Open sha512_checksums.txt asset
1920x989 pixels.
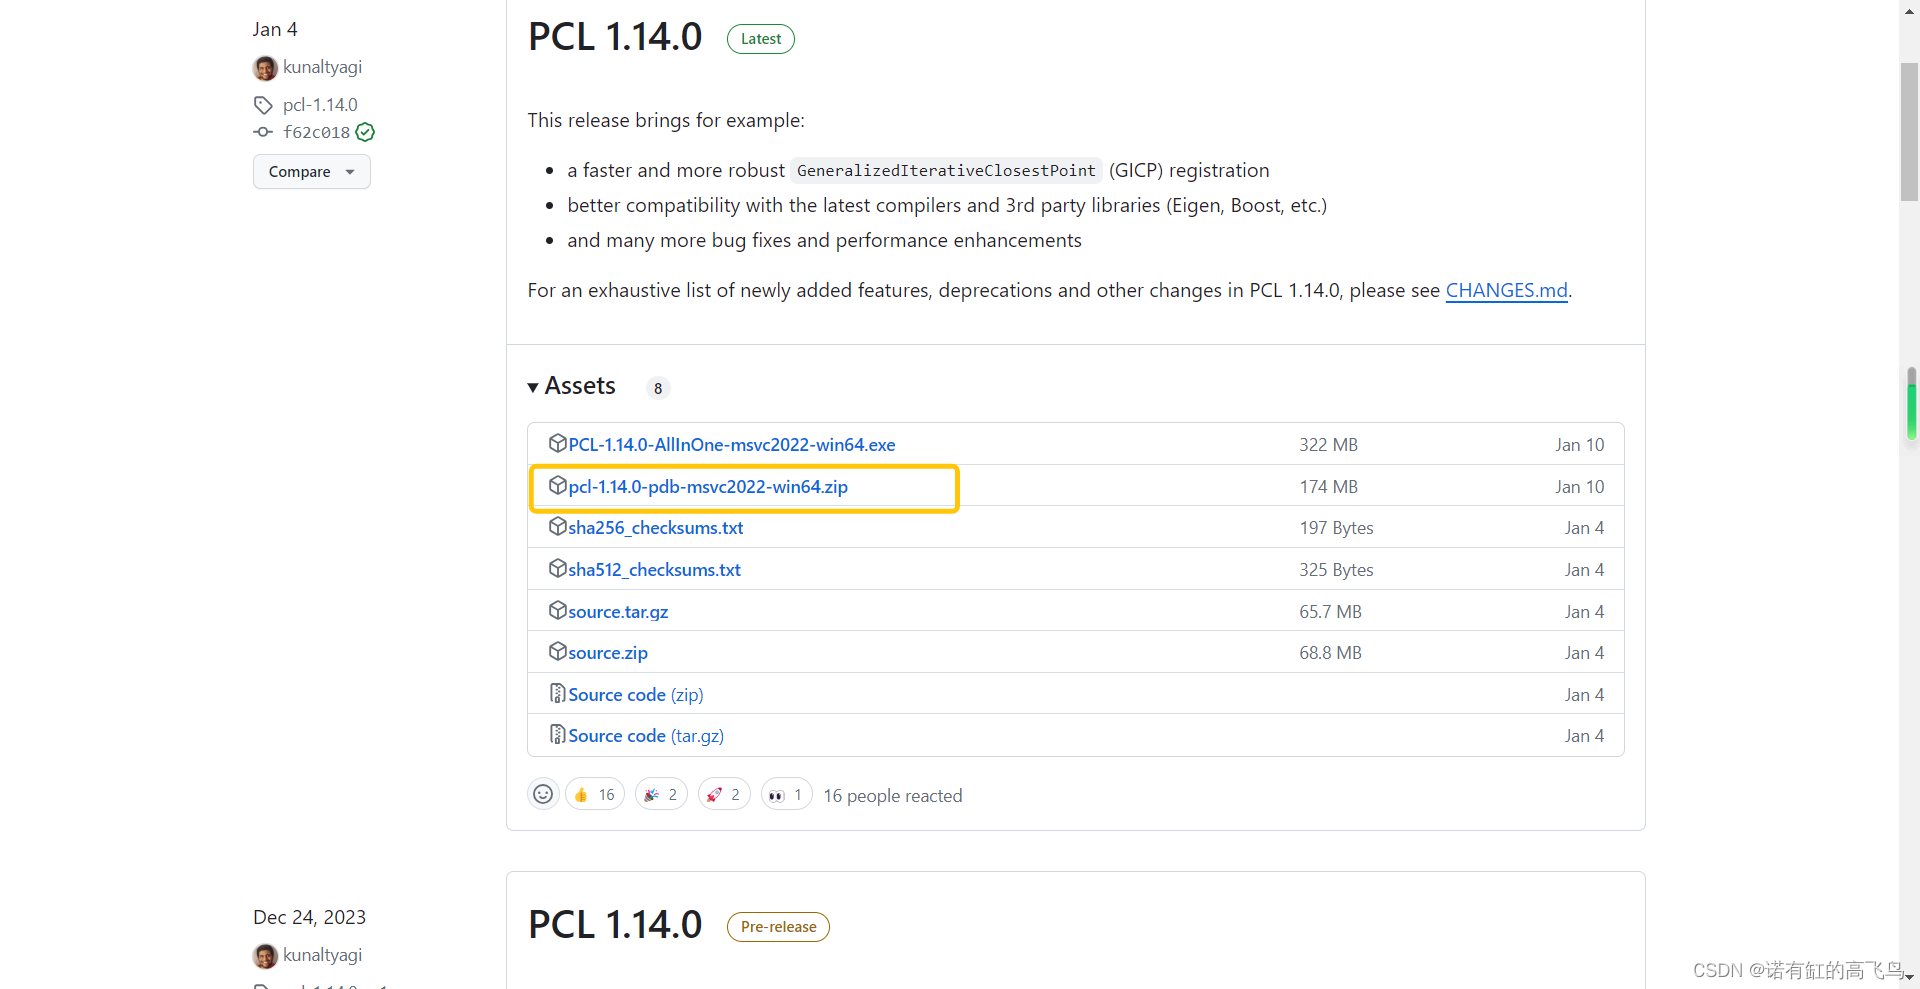click(655, 570)
